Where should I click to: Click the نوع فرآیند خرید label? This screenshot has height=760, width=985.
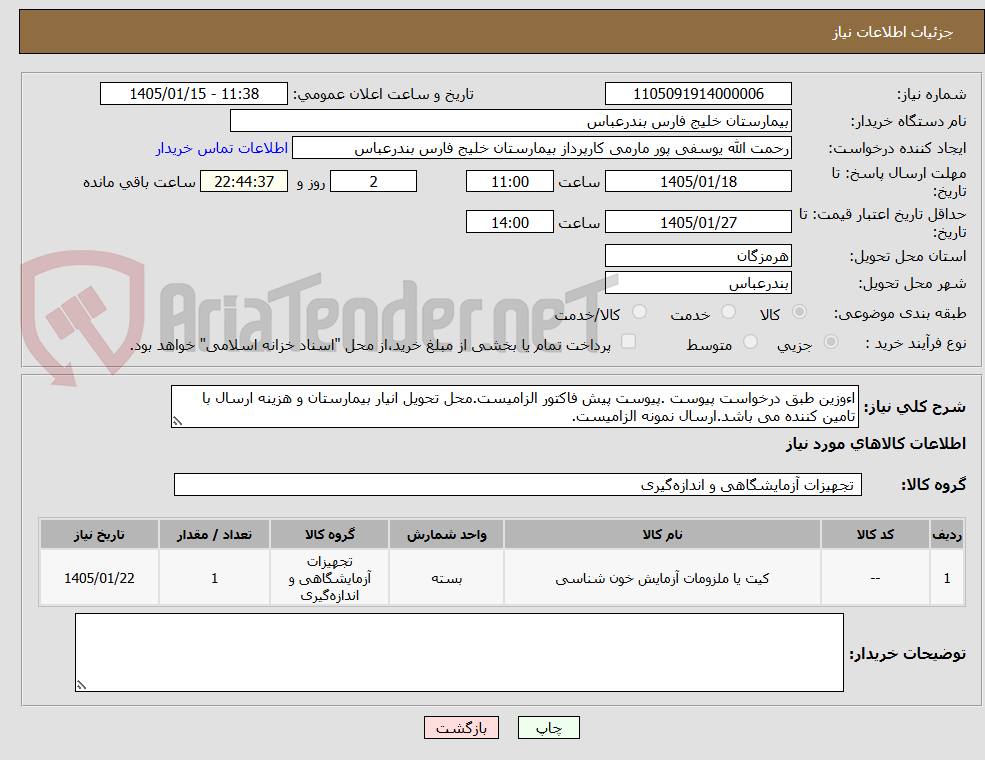pos(916,343)
